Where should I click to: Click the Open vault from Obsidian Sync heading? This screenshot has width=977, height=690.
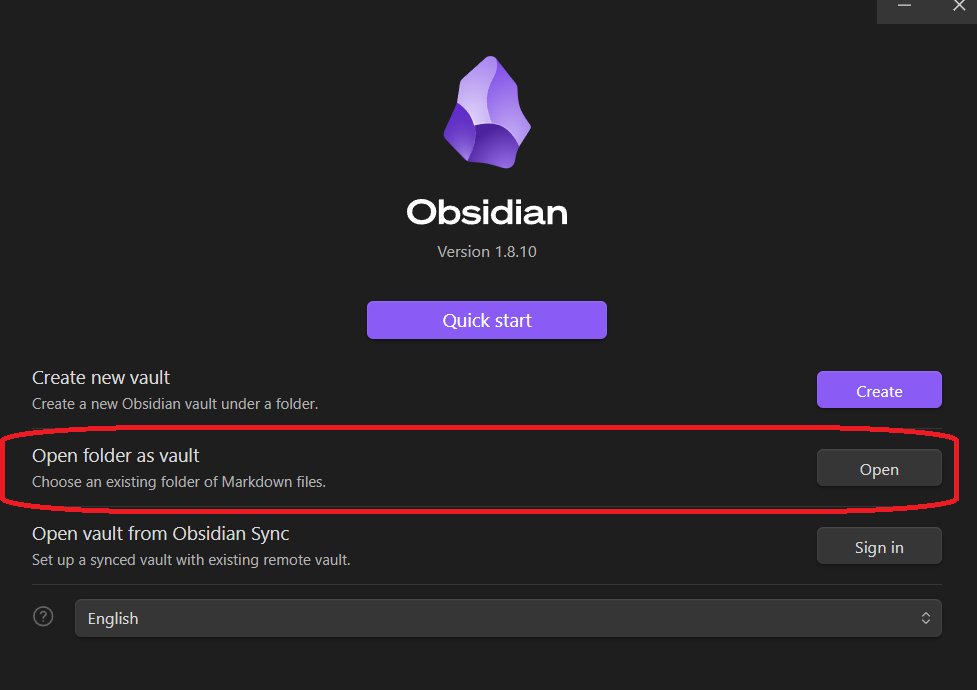160,533
